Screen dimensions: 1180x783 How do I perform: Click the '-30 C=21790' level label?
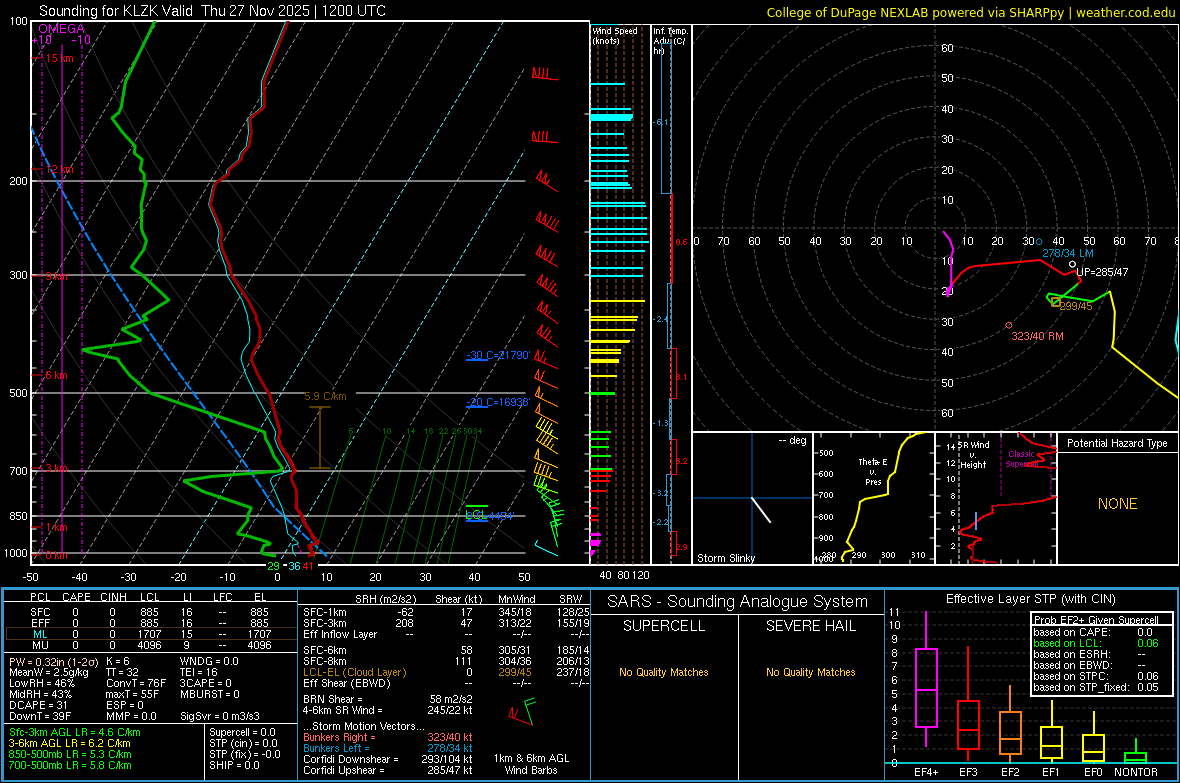pyautogui.click(x=498, y=355)
